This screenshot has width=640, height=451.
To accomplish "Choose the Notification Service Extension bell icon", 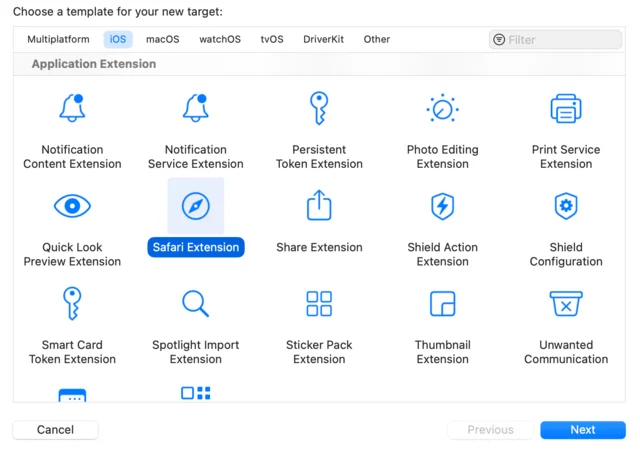I will pos(196,108).
